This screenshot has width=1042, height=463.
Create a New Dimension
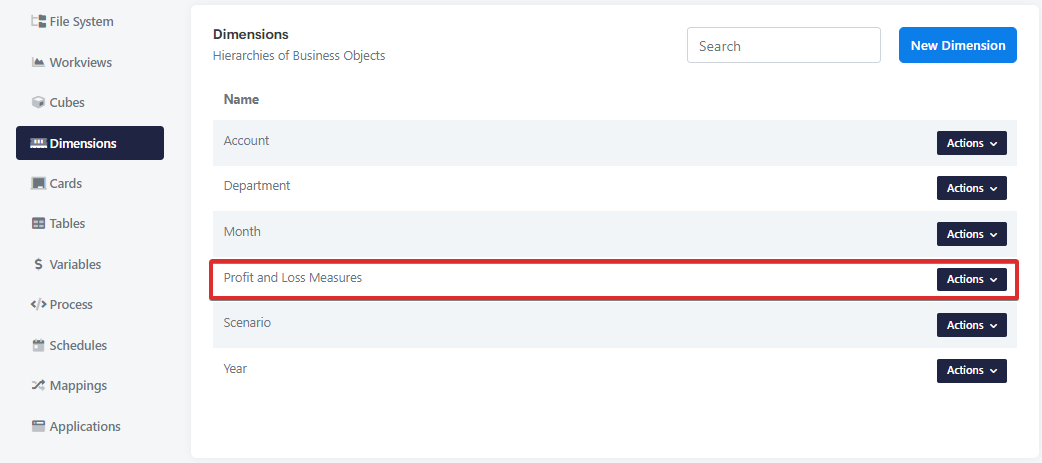click(x=957, y=45)
